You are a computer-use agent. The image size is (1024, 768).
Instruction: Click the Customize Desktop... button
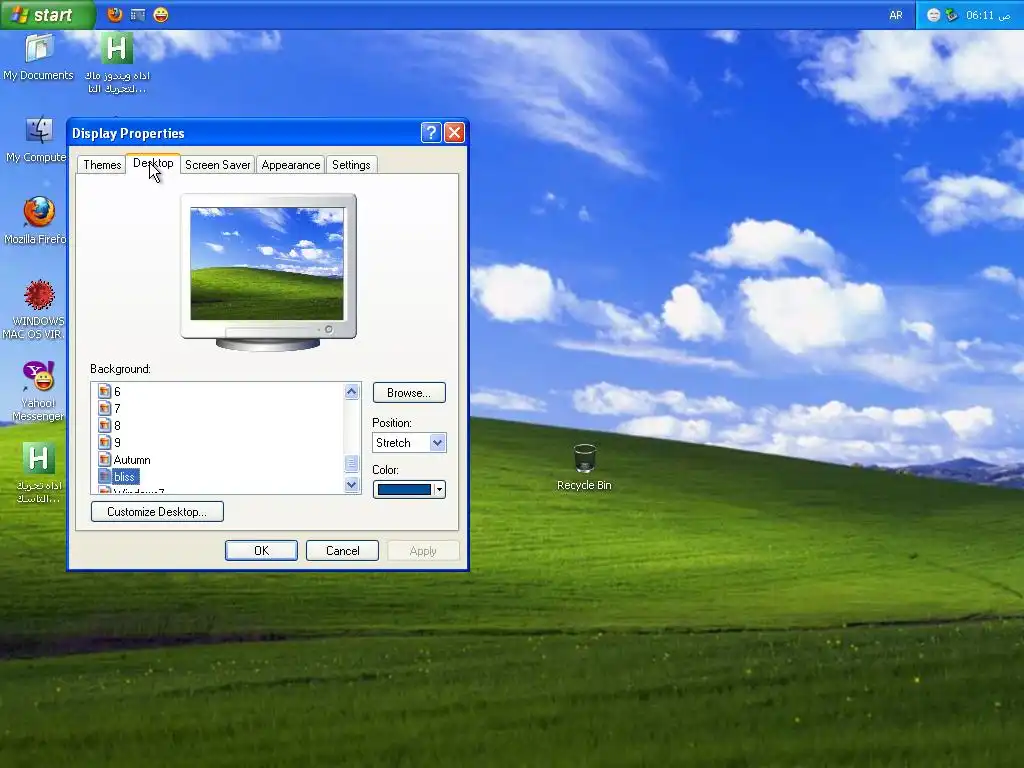tap(157, 511)
